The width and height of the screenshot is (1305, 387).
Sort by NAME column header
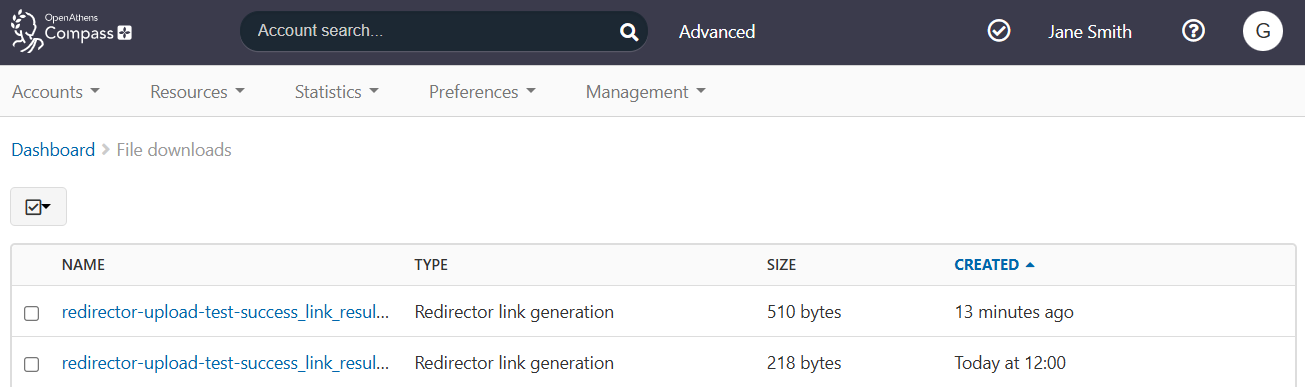[83, 265]
